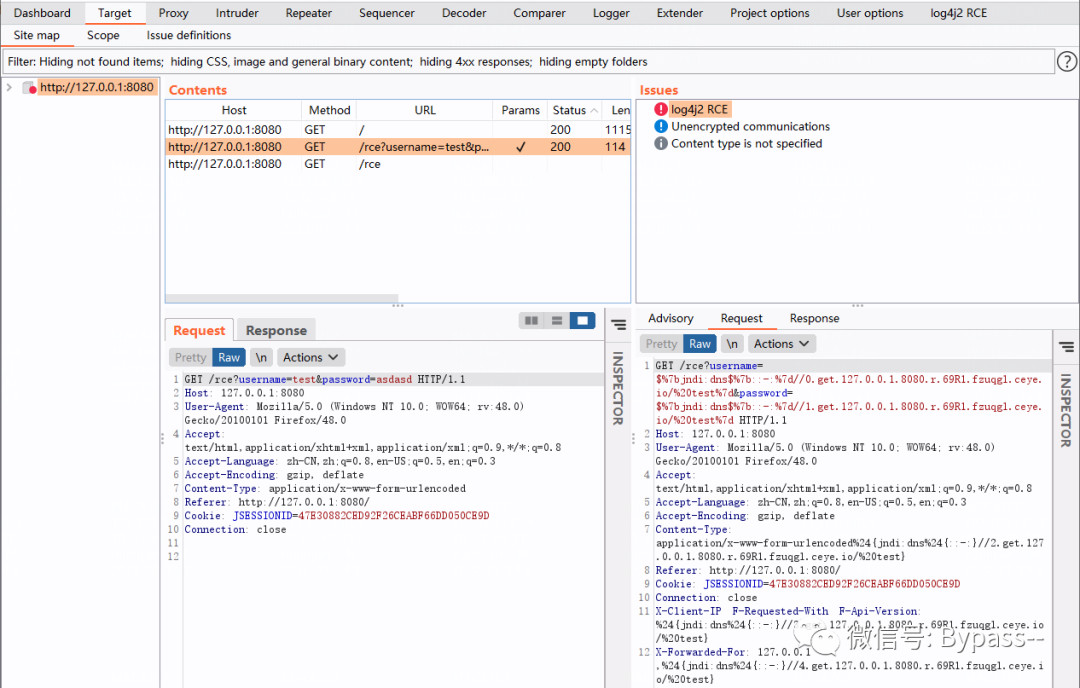Image resolution: width=1080 pixels, height=688 pixels.
Task: Show the Response tab in contents viewer
Action: pyautogui.click(x=276, y=331)
